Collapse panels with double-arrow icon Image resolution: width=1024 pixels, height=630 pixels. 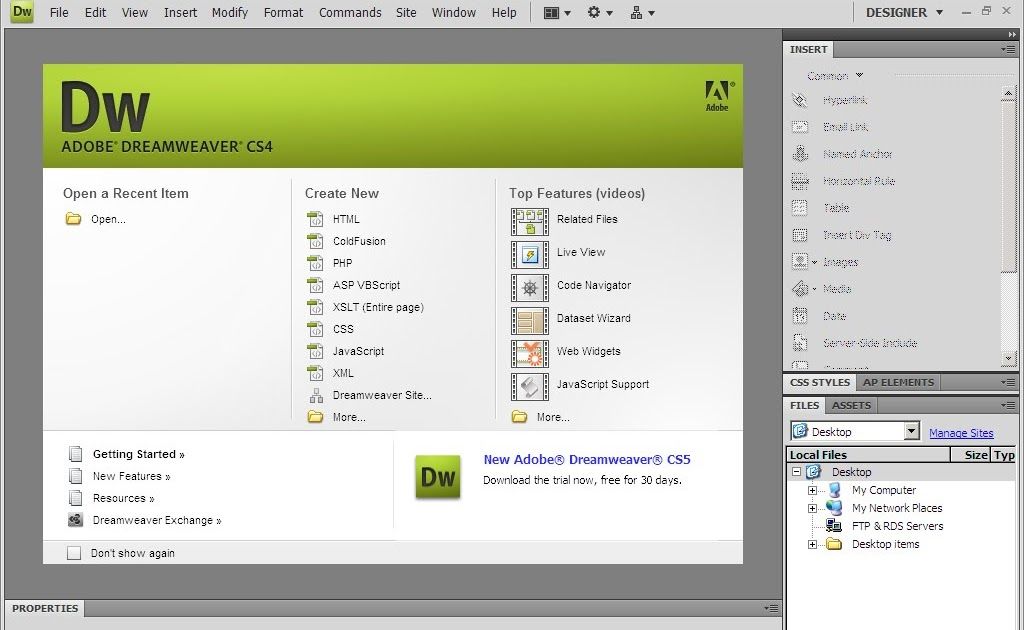(x=1012, y=35)
